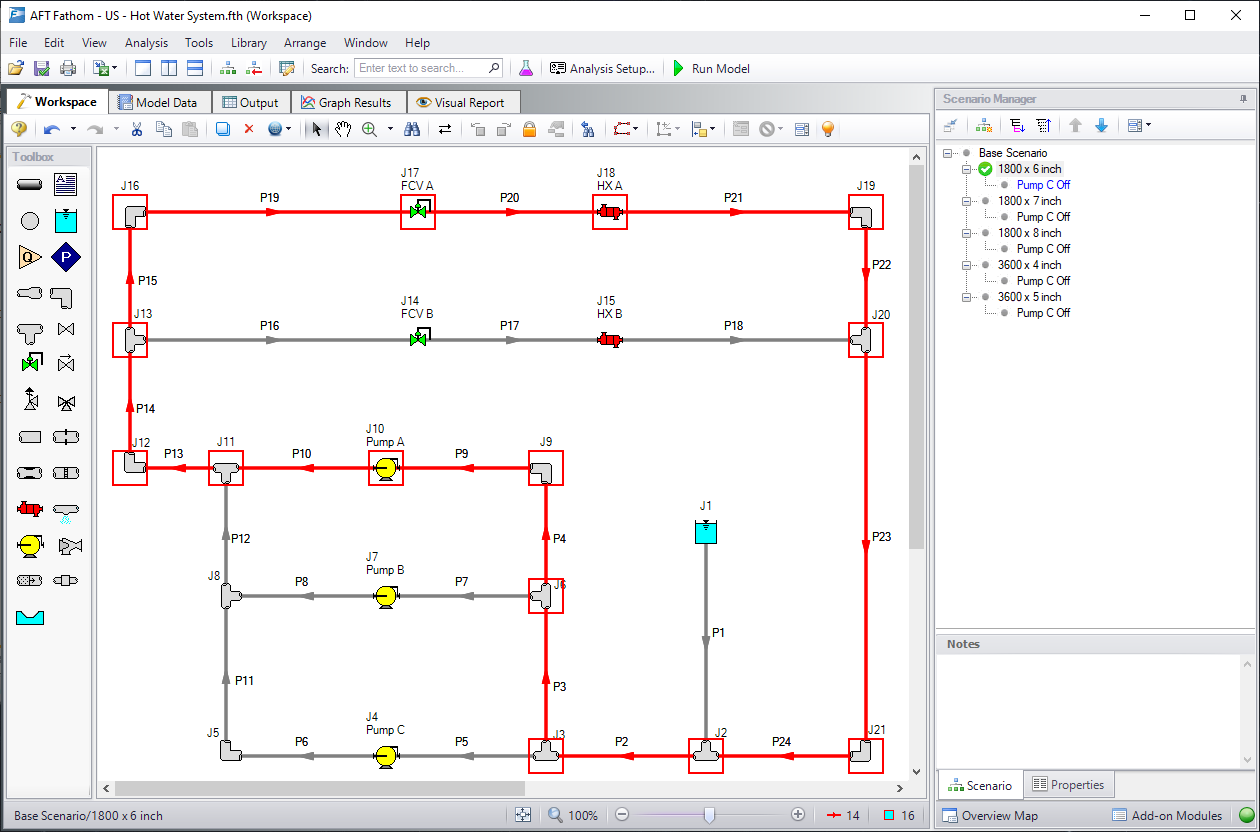Pick the Reservoir junction from the Toolbox
Image resolution: width=1260 pixels, height=832 pixels.
tap(65, 221)
